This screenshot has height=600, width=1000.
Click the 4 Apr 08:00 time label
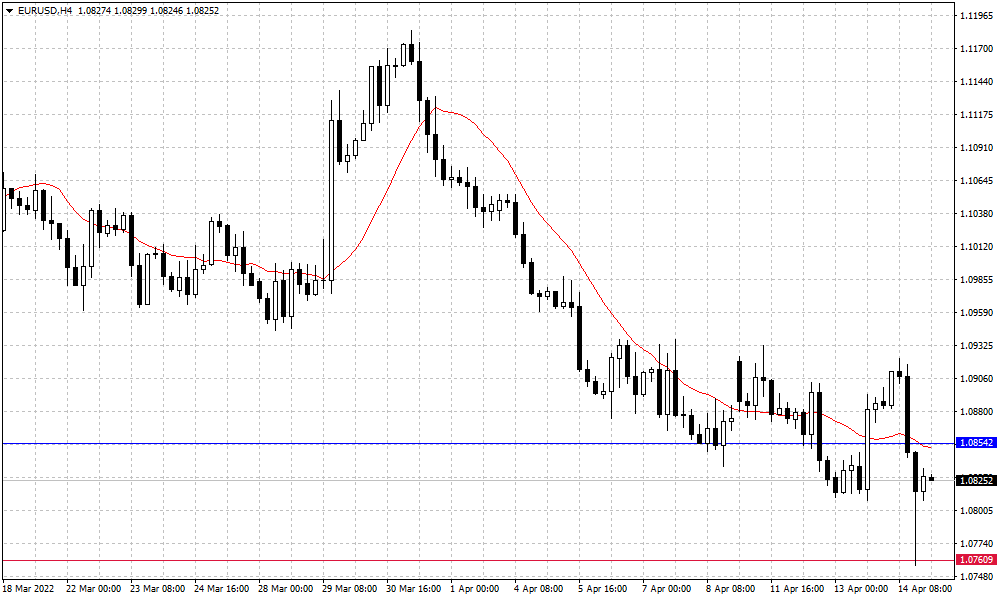click(538, 589)
